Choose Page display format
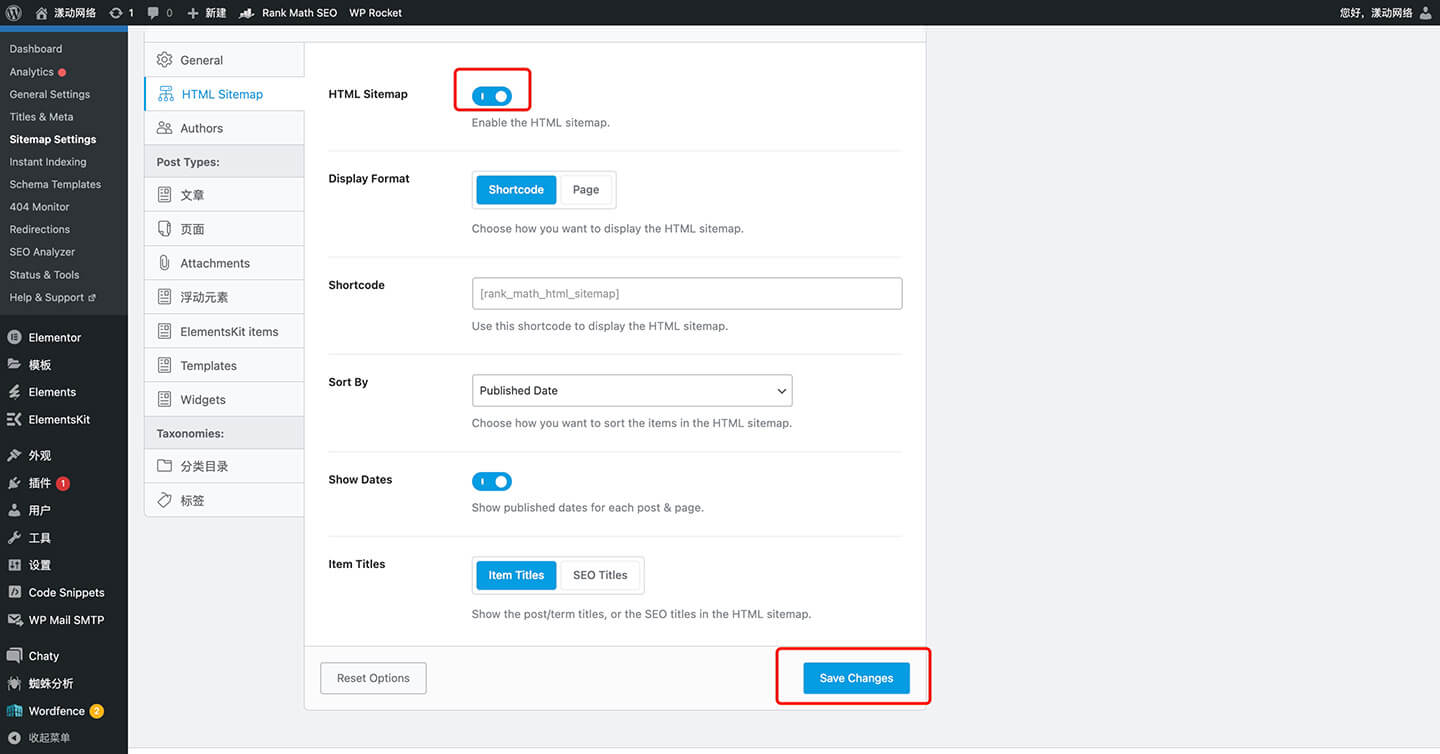The height and width of the screenshot is (754, 1440). click(x=586, y=190)
